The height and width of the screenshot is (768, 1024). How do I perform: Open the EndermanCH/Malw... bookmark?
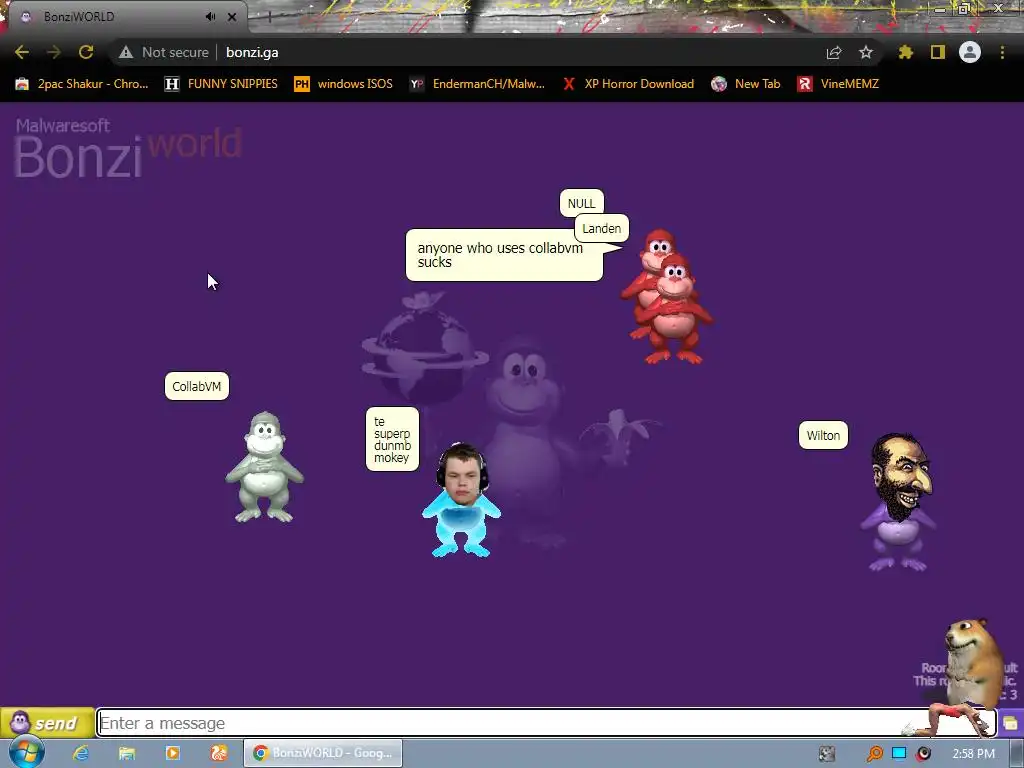477,84
